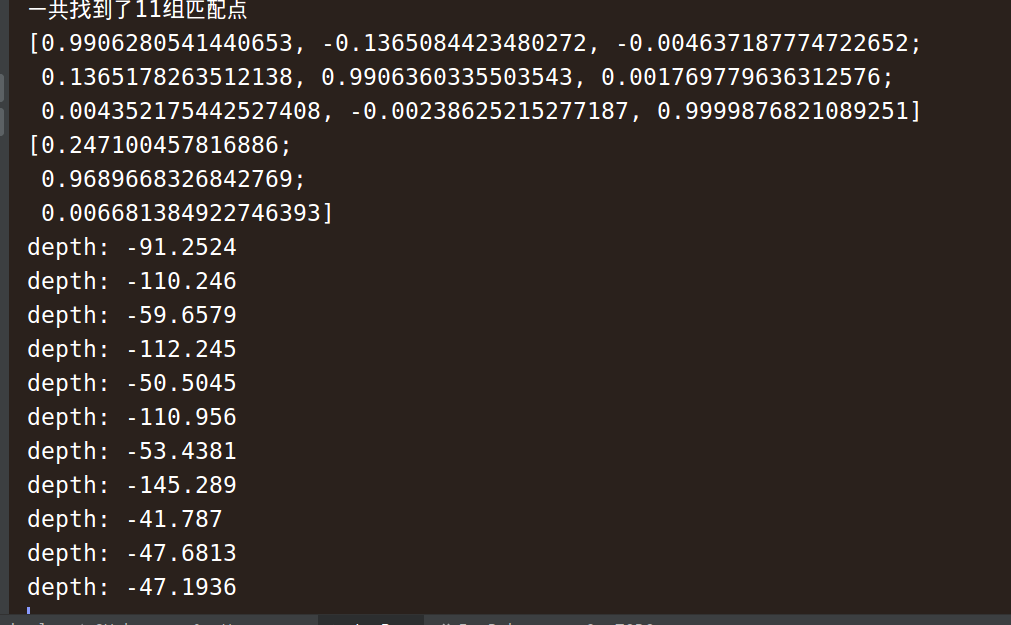Click the 'depth: -47.6813' output line
The image size is (1011, 625).
[132, 553]
